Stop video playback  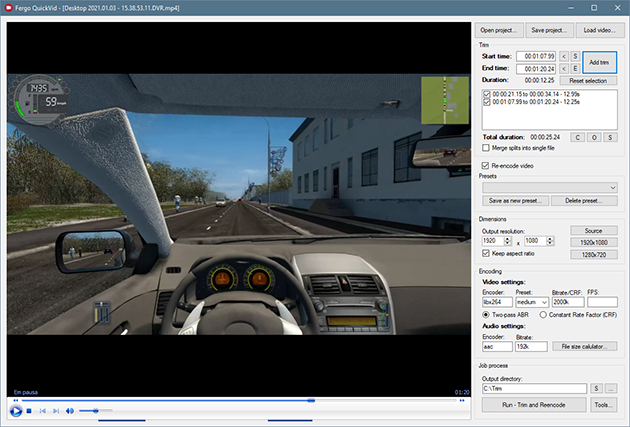point(29,411)
